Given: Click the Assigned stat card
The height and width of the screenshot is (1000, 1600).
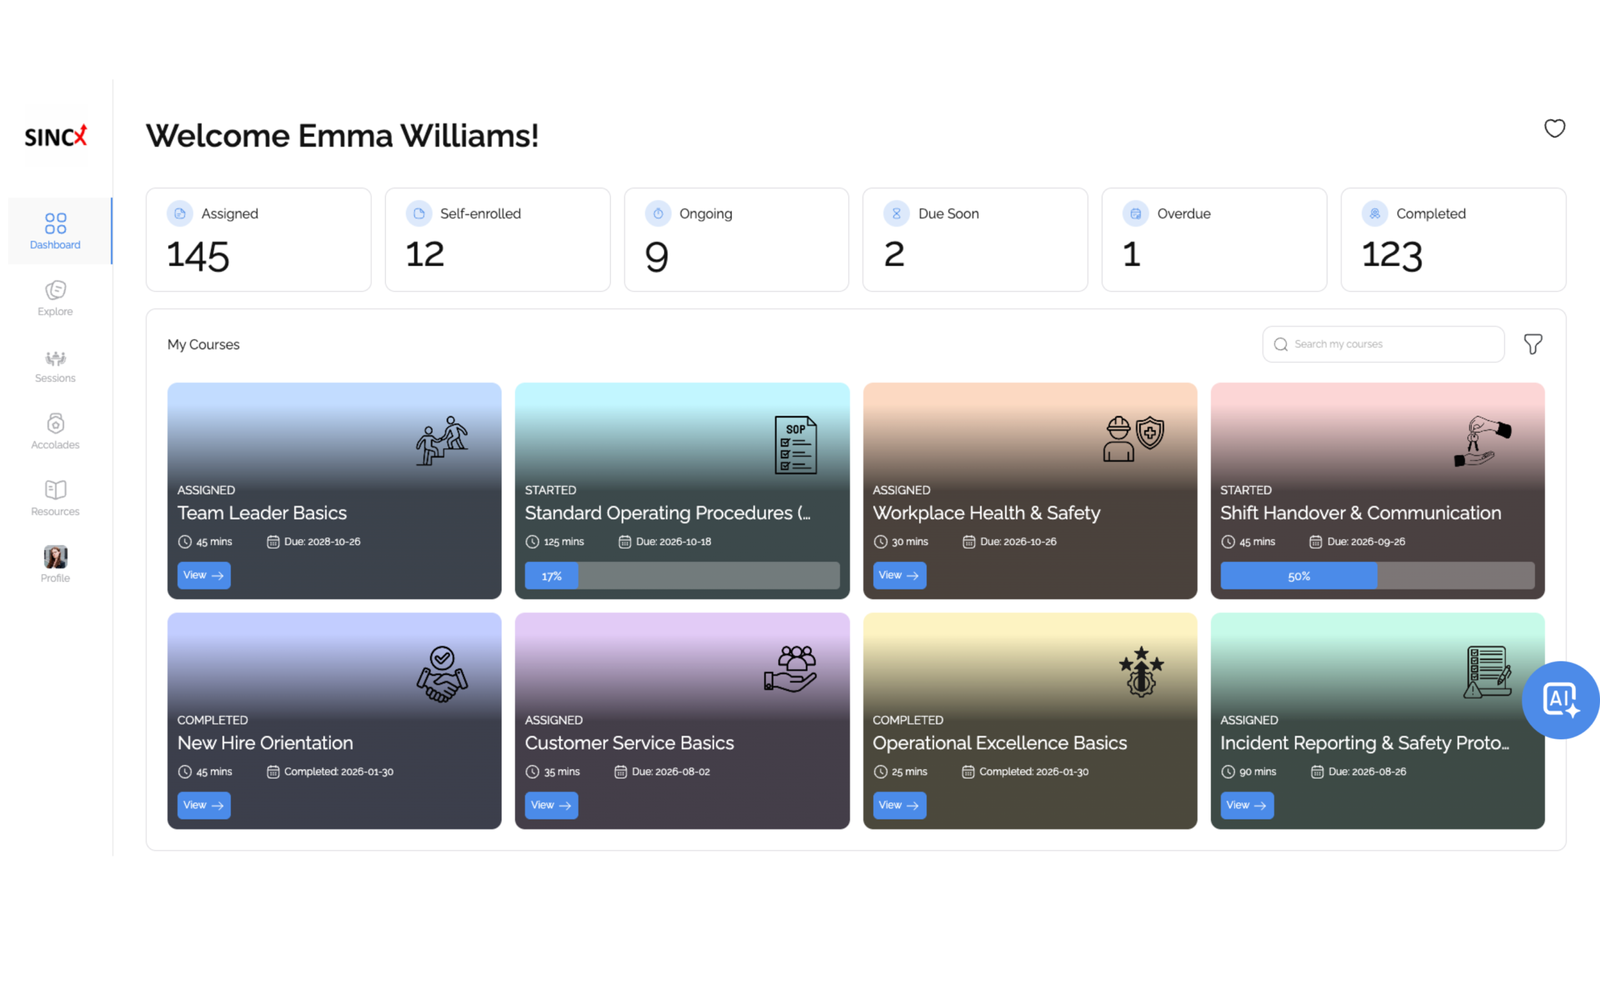Looking at the screenshot, I should point(258,240).
